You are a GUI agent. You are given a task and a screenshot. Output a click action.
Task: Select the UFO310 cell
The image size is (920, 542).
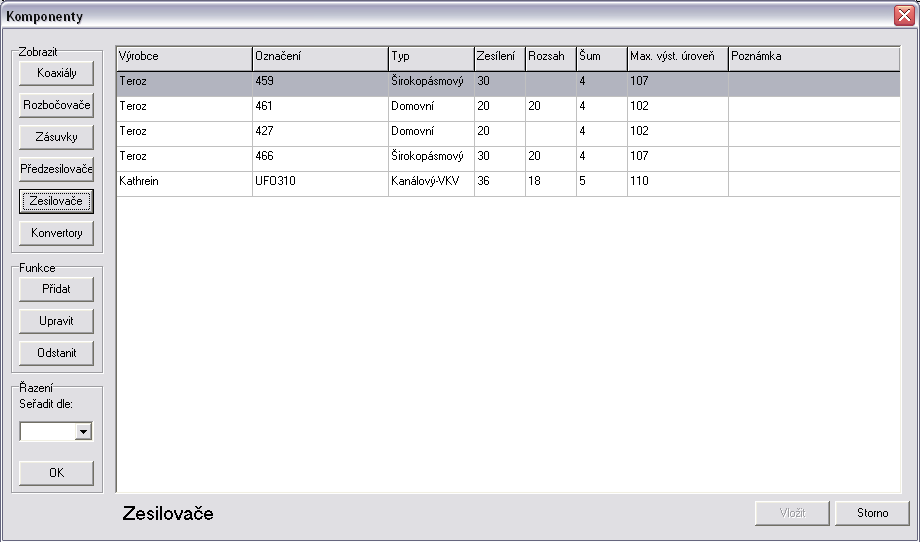pos(320,184)
